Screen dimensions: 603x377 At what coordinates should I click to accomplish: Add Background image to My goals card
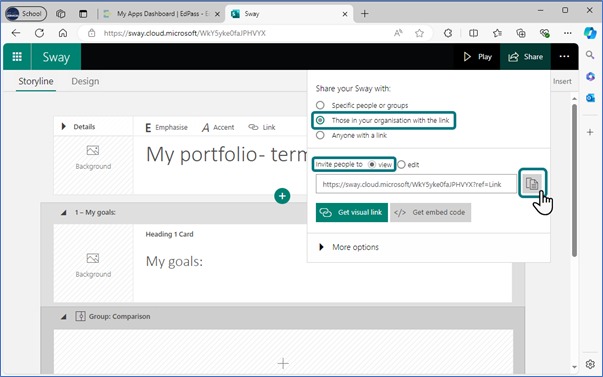click(93, 265)
